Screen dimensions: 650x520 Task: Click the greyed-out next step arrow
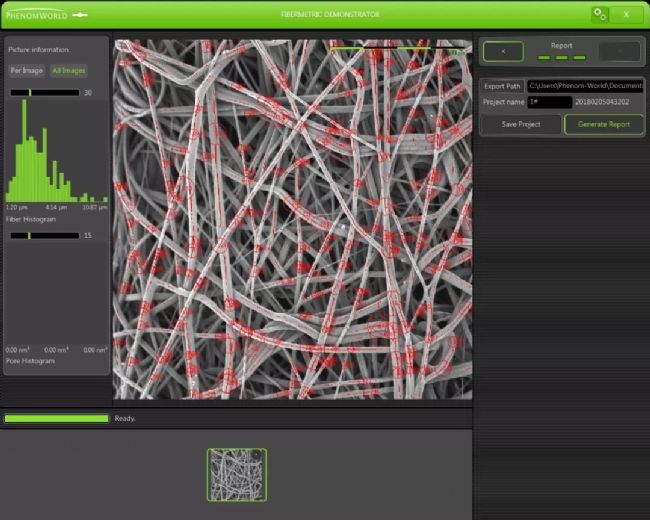(619, 51)
